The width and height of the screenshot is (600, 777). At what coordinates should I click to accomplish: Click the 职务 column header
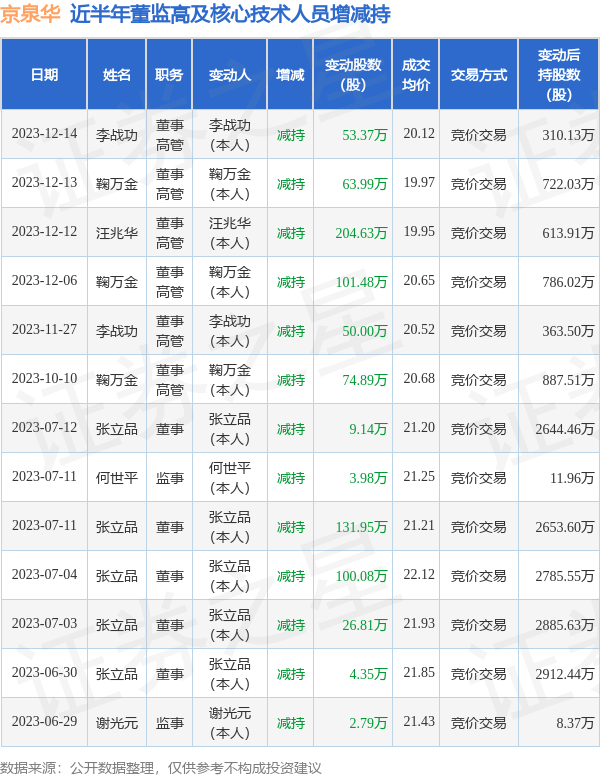pyautogui.click(x=169, y=75)
